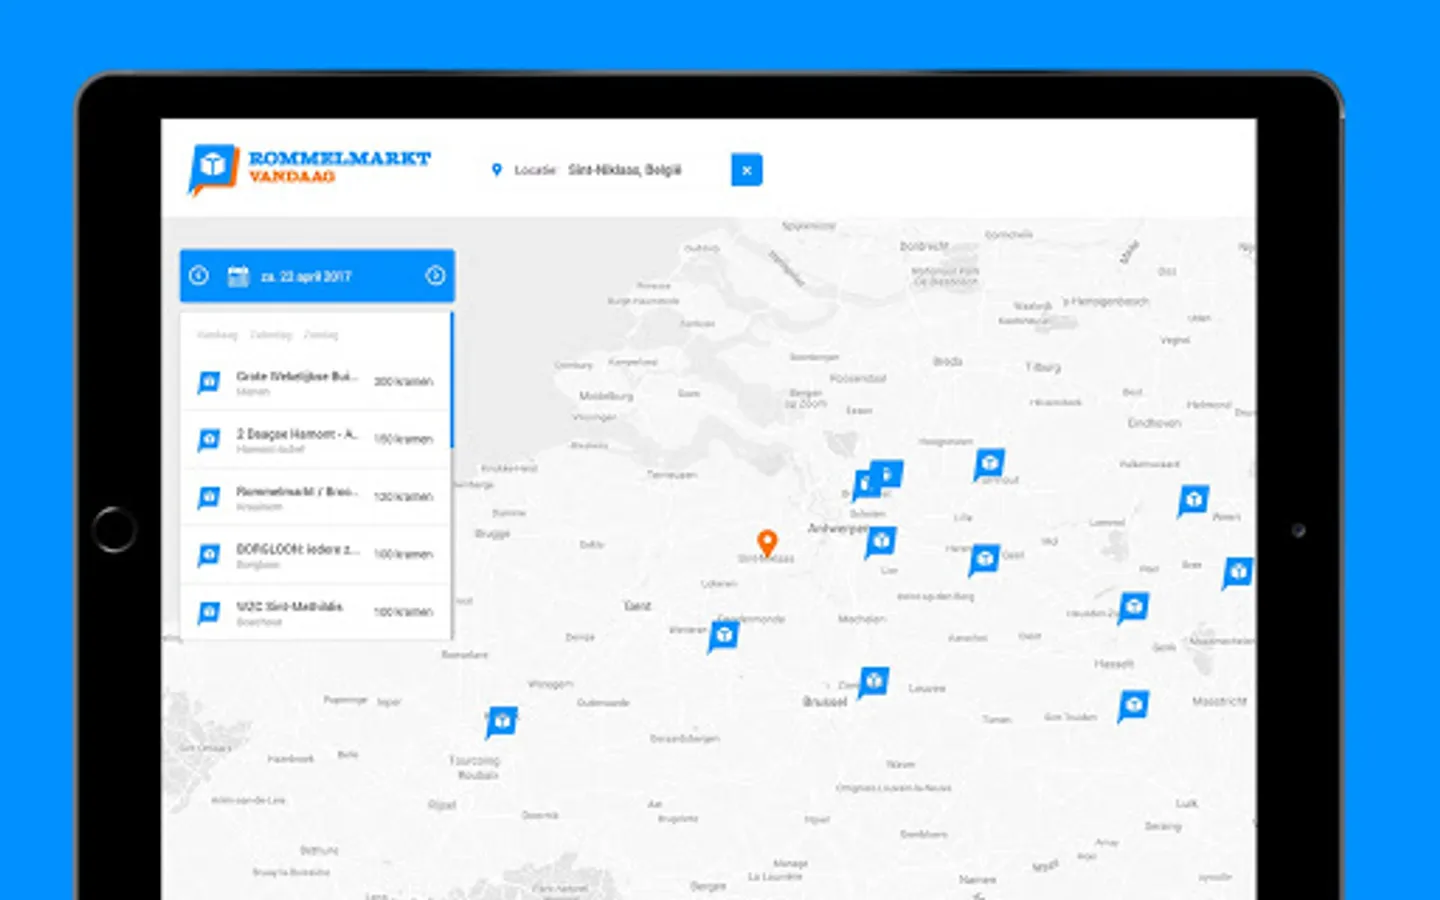
Task: Switch to the Vandaag tab
Action: 217,335
